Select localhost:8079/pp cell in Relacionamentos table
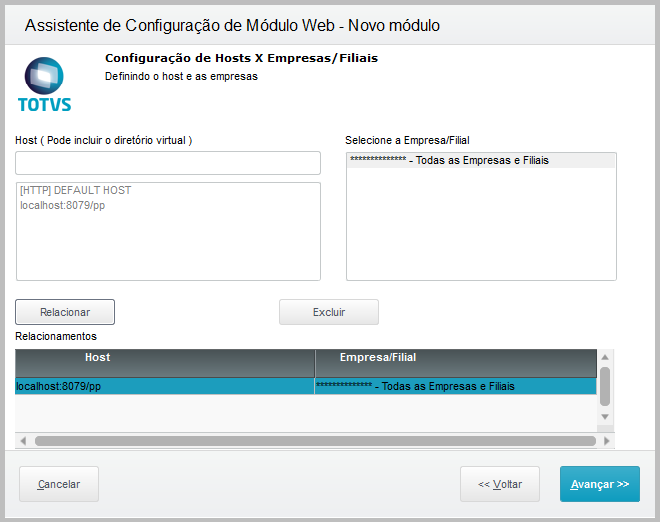This screenshot has height=522, width=660. [x=165, y=386]
